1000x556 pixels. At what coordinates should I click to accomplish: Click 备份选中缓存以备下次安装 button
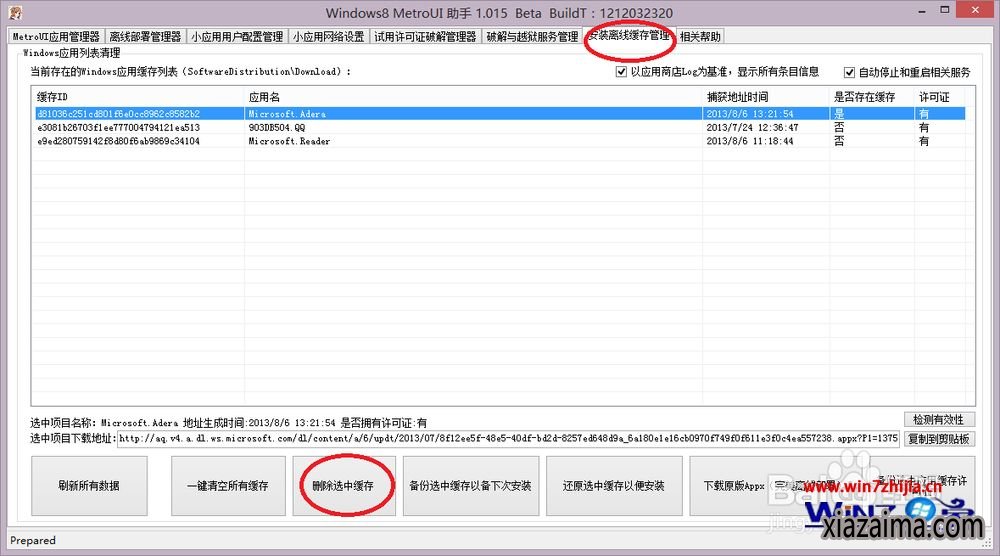(x=471, y=486)
